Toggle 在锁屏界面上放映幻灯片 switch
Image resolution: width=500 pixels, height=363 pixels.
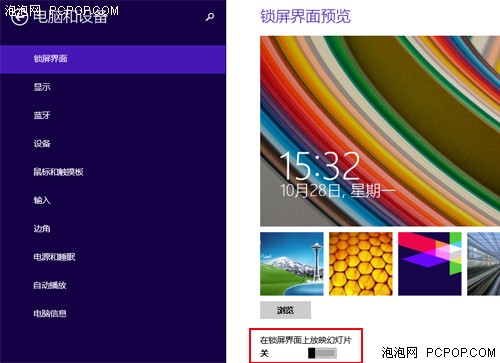click(322, 353)
